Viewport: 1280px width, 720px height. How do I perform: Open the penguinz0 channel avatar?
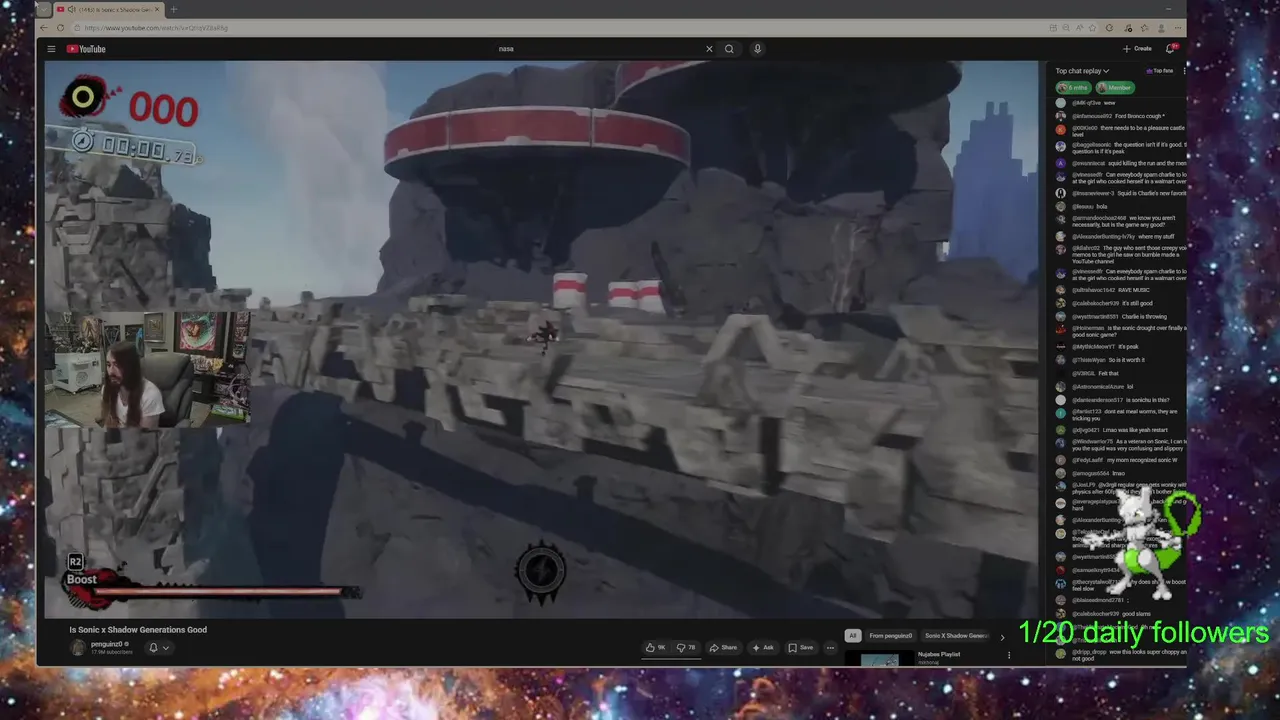click(x=77, y=647)
